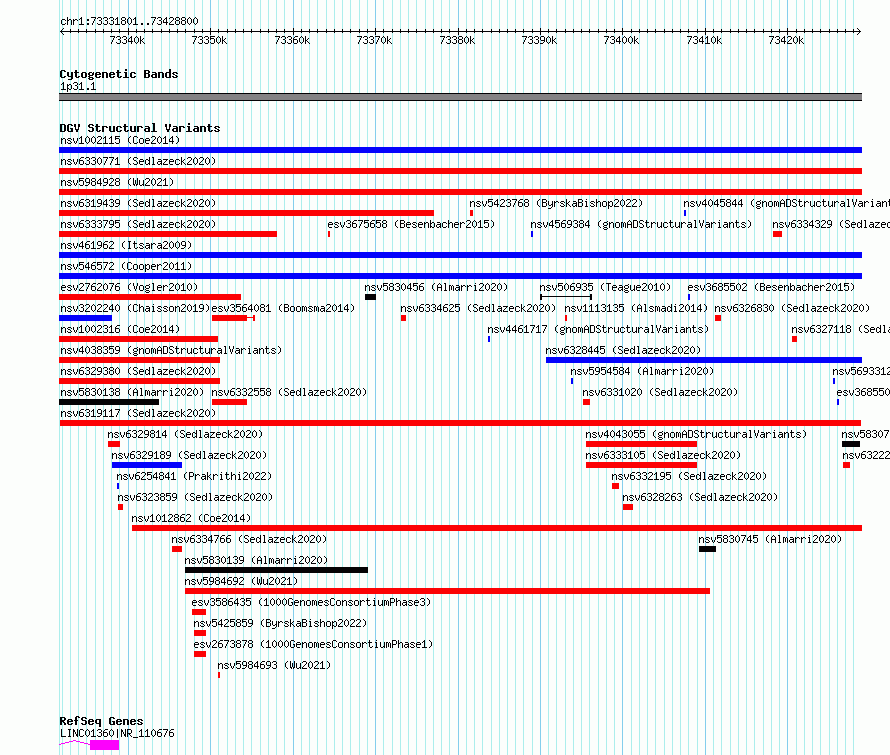The image size is (890, 755).
Task: Click esv3586435 (1000GenomesConsortiumPhase3) label
Action: pyautogui.click(x=311, y=602)
